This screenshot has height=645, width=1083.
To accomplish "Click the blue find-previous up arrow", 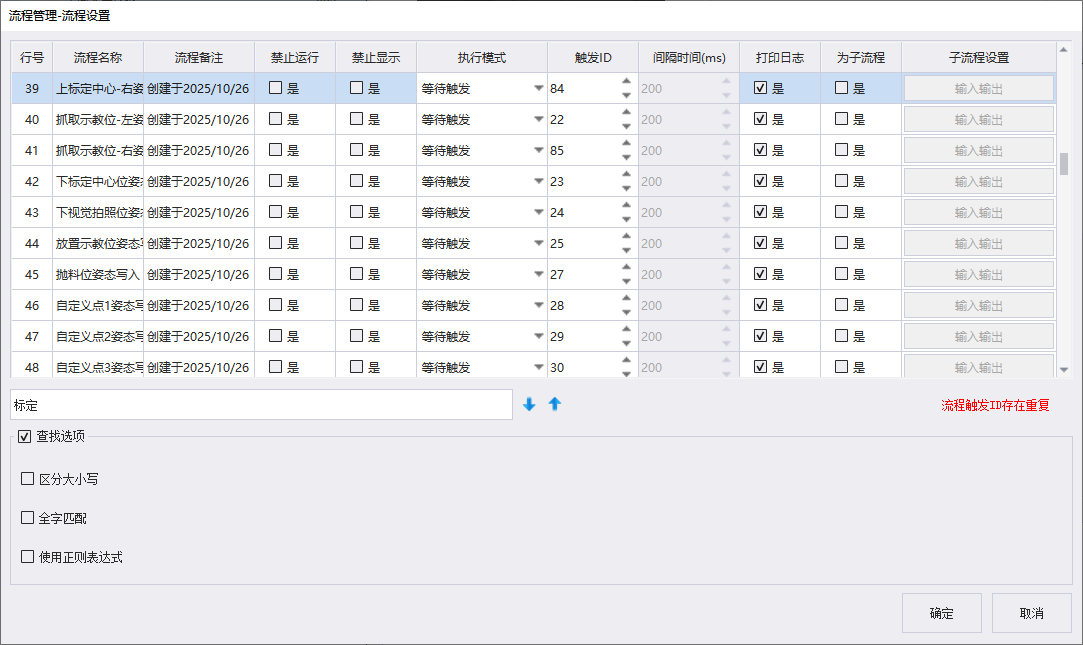I will [x=555, y=404].
